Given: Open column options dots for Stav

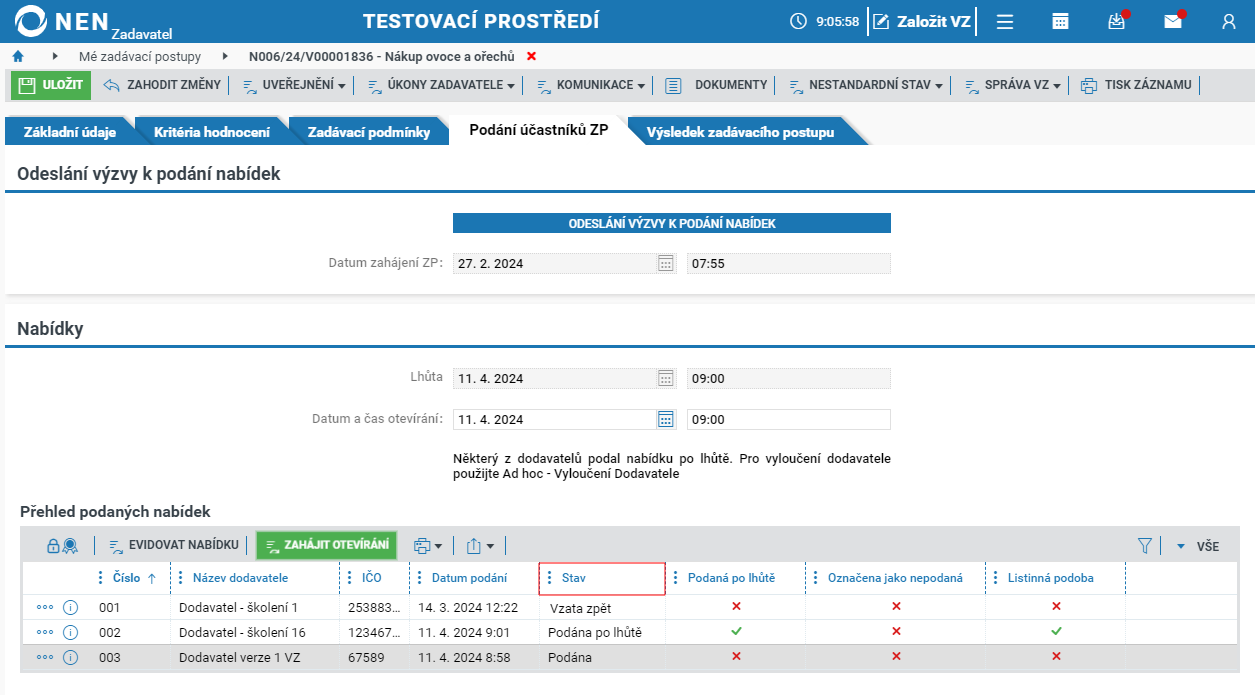Looking at the screenshot, I should click(549, 578).
